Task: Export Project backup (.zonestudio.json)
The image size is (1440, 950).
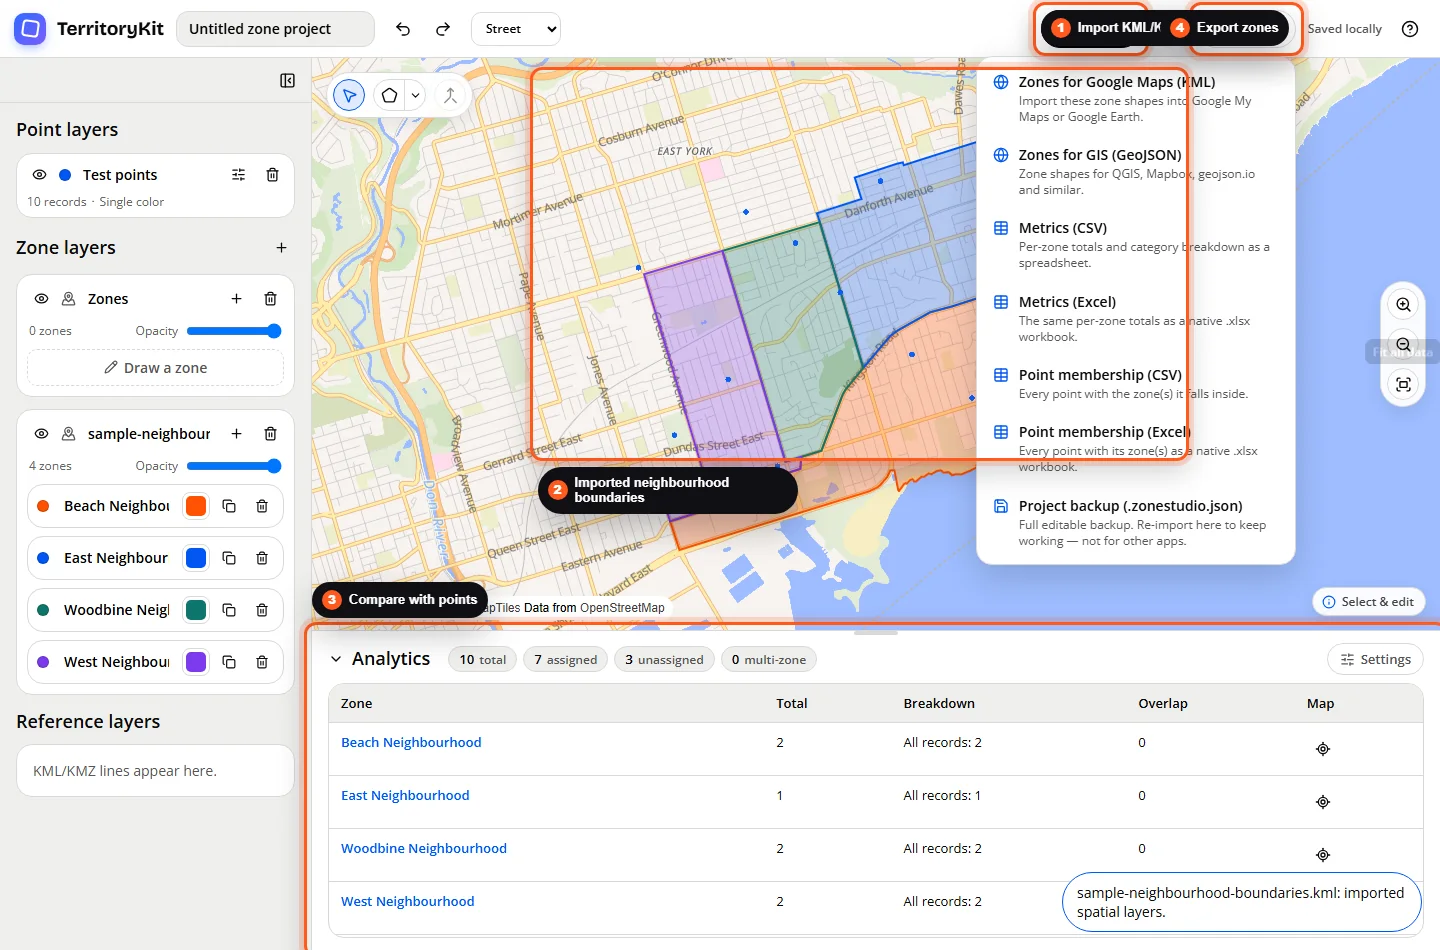Action: point(1135,523)
